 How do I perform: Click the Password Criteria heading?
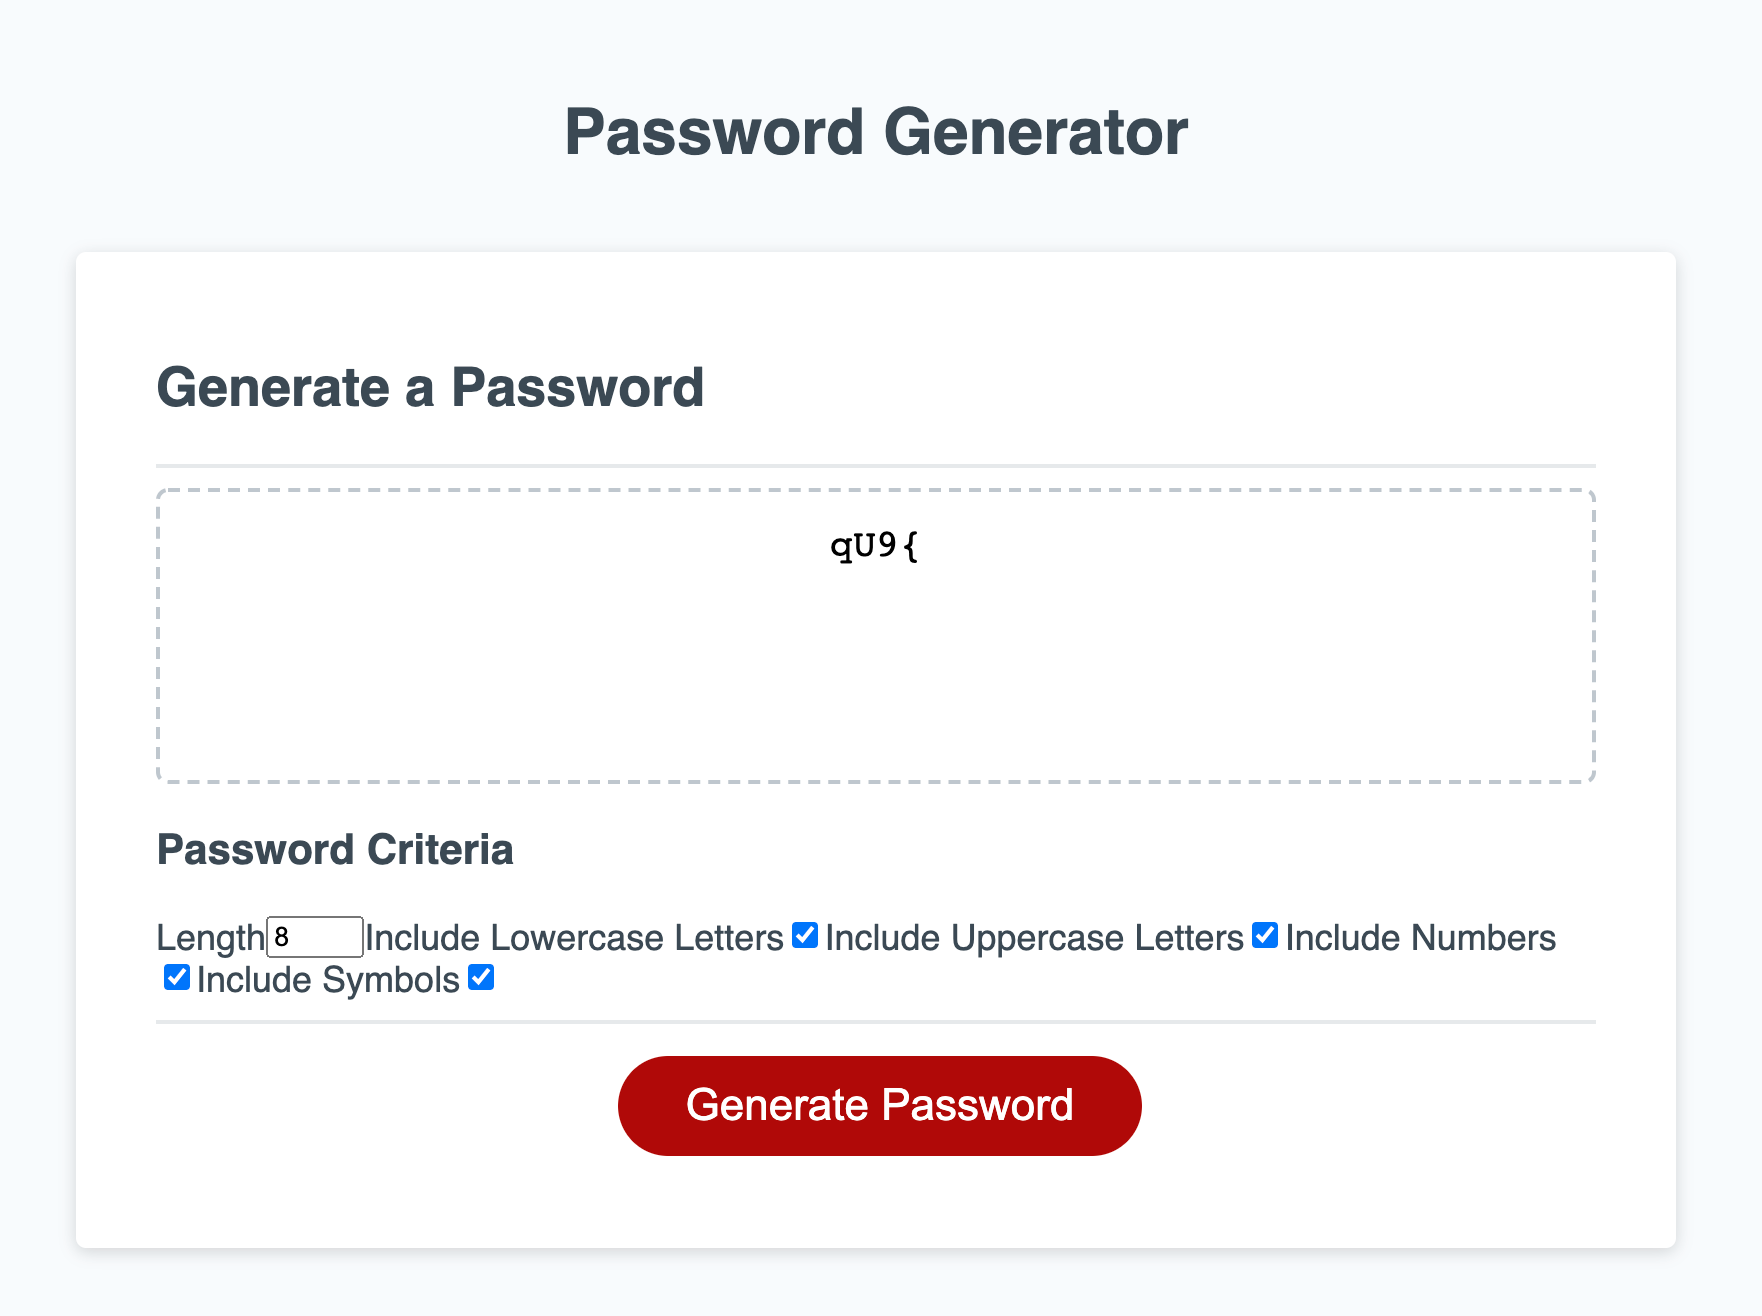(336, 849)
